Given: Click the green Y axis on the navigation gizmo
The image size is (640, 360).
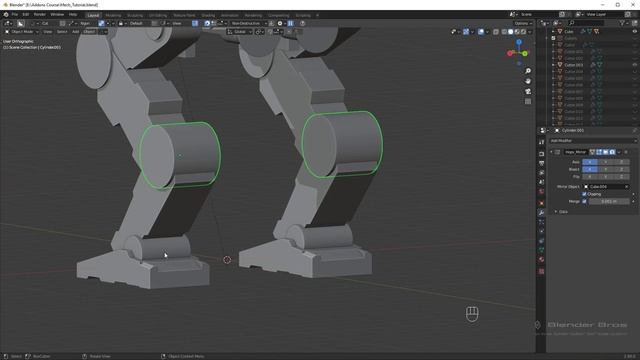Looking at the screenshot, I should pyautogui.click(x=525, y=53).
